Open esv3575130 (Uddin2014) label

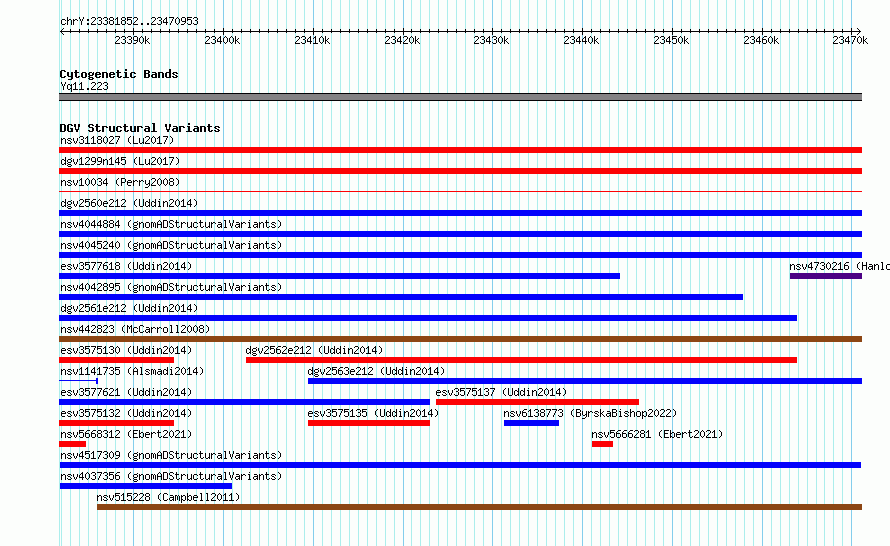(126, 350)
